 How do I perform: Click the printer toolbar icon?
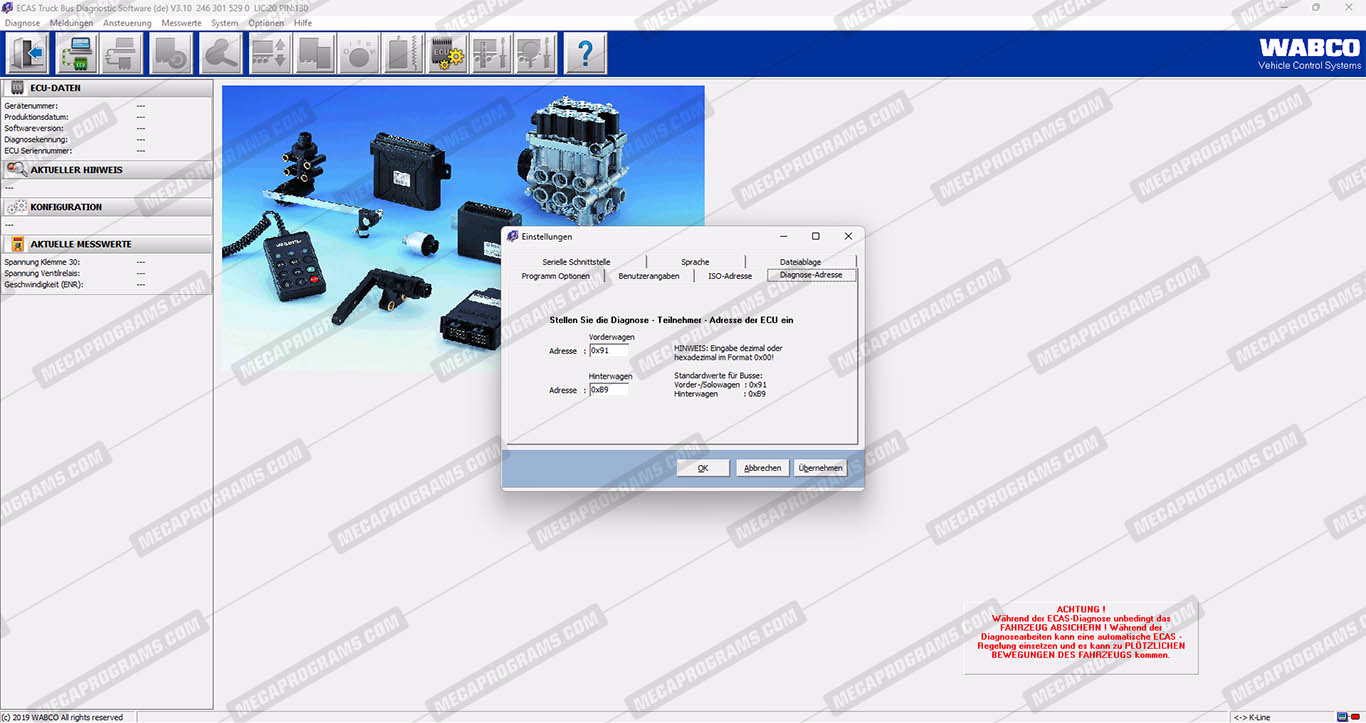coord(122,54)
